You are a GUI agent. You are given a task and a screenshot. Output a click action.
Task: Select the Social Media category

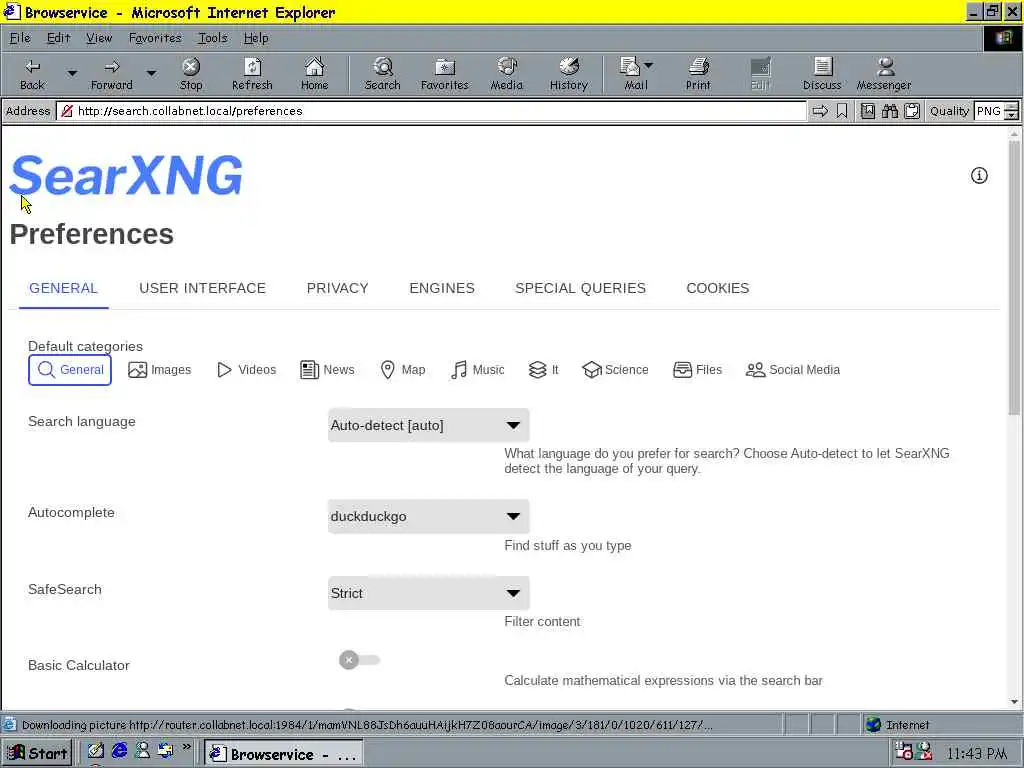pos(793,370)
